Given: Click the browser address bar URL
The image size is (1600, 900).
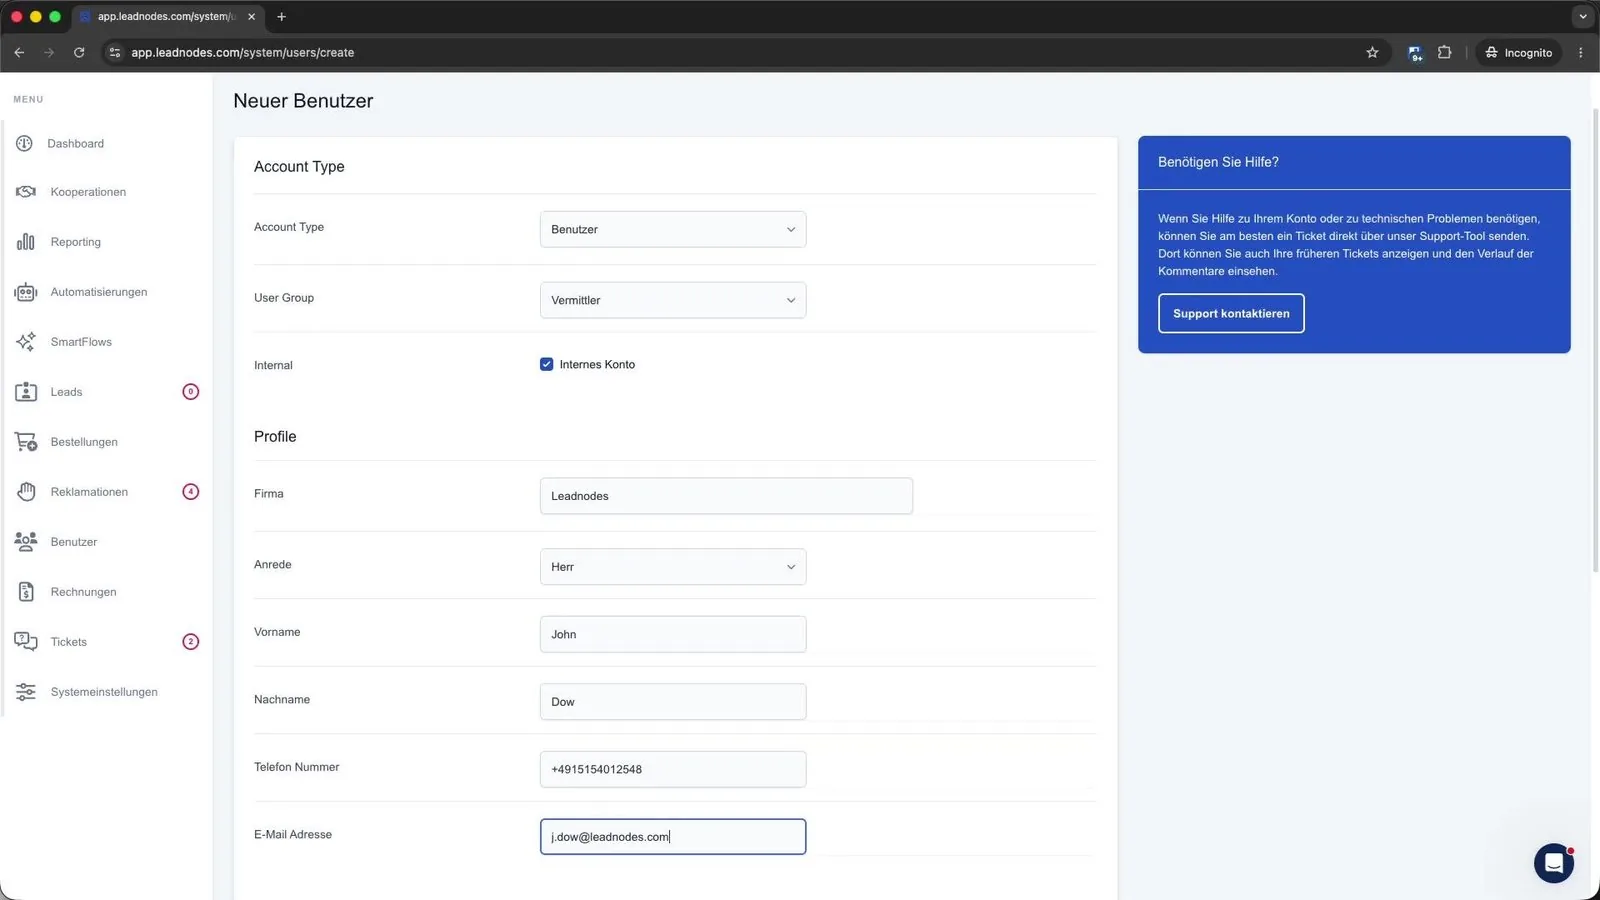Looking at the screenshot, I should [243, 52].
